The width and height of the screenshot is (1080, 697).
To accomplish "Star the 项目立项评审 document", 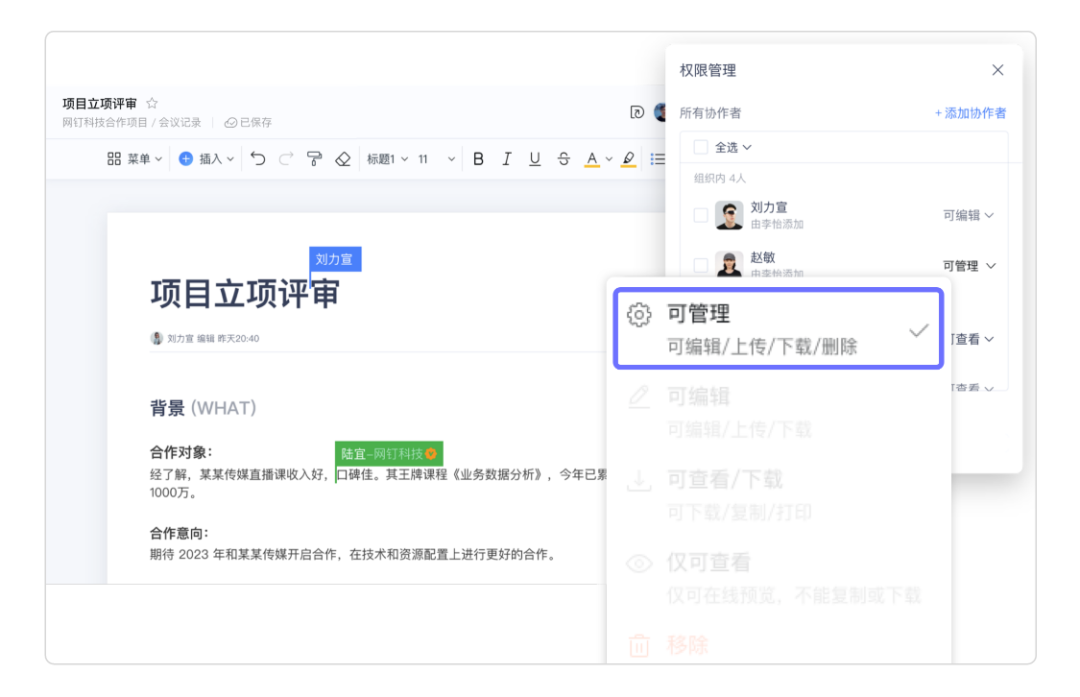I will 153,103.
